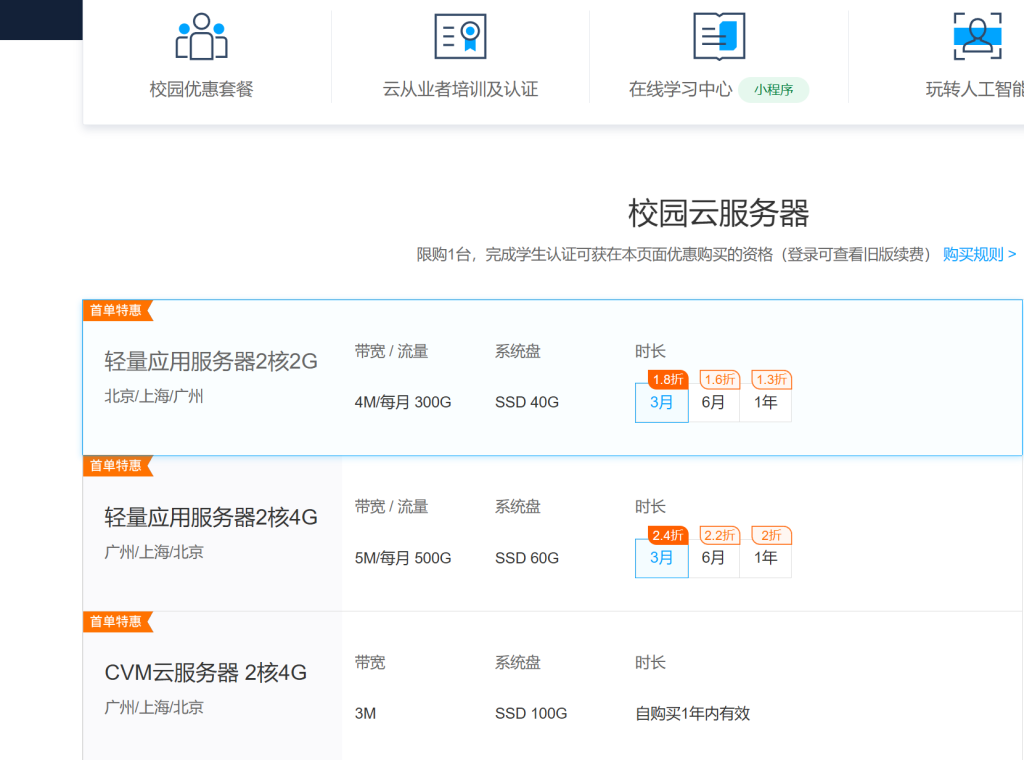Click 首单特惠 badge on CVM card

[117, 622]
